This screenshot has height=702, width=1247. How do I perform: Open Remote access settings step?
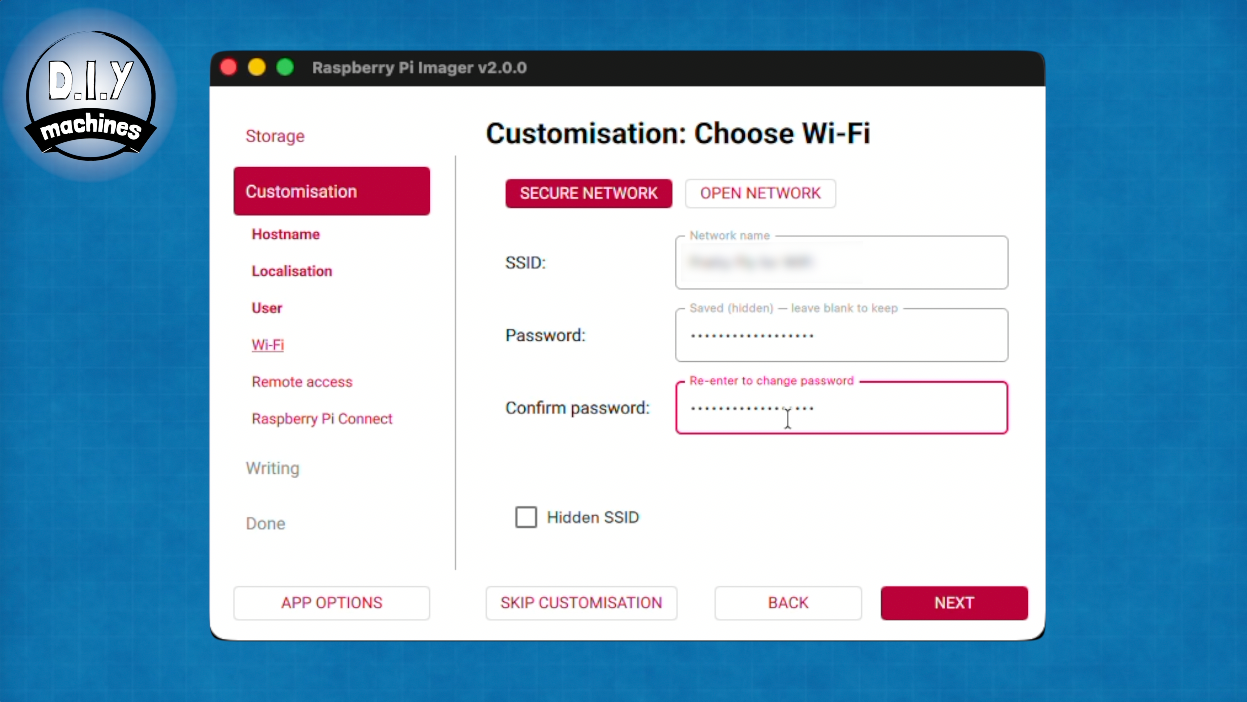302,382
